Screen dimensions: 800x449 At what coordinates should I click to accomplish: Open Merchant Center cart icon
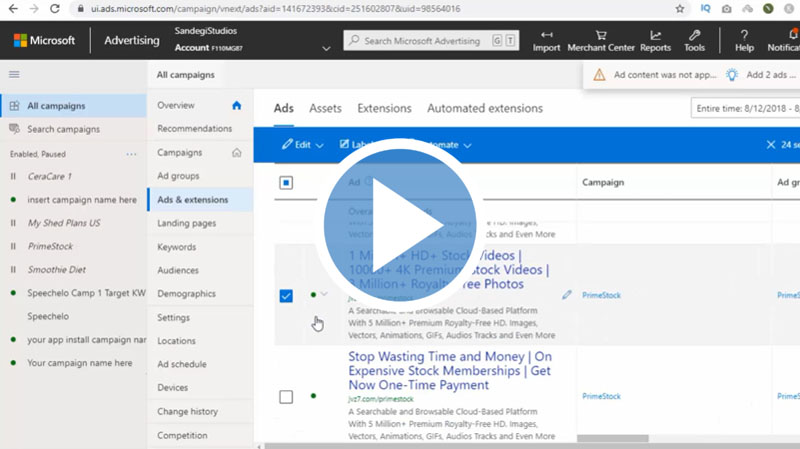coord(601,35)
